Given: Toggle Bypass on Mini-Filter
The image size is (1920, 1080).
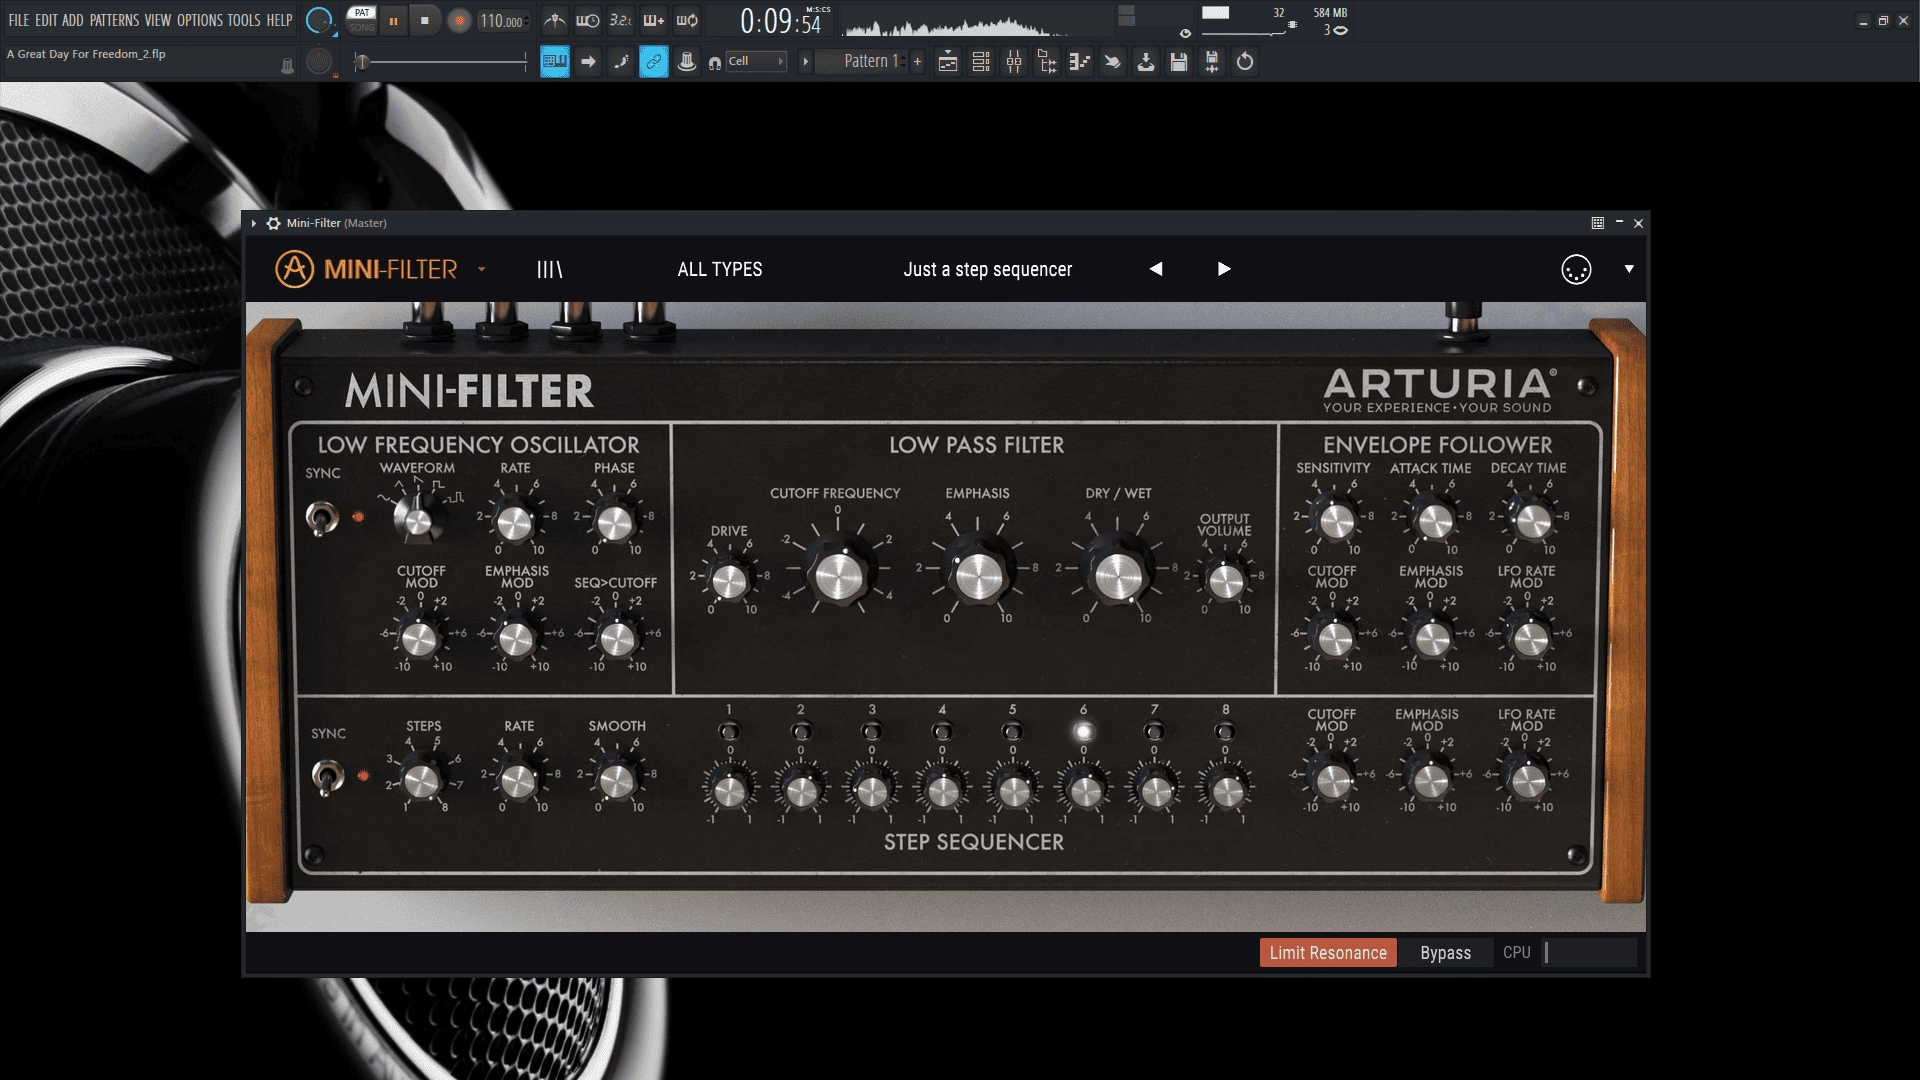Looking at the screenshot, I should click(1445, 953).
